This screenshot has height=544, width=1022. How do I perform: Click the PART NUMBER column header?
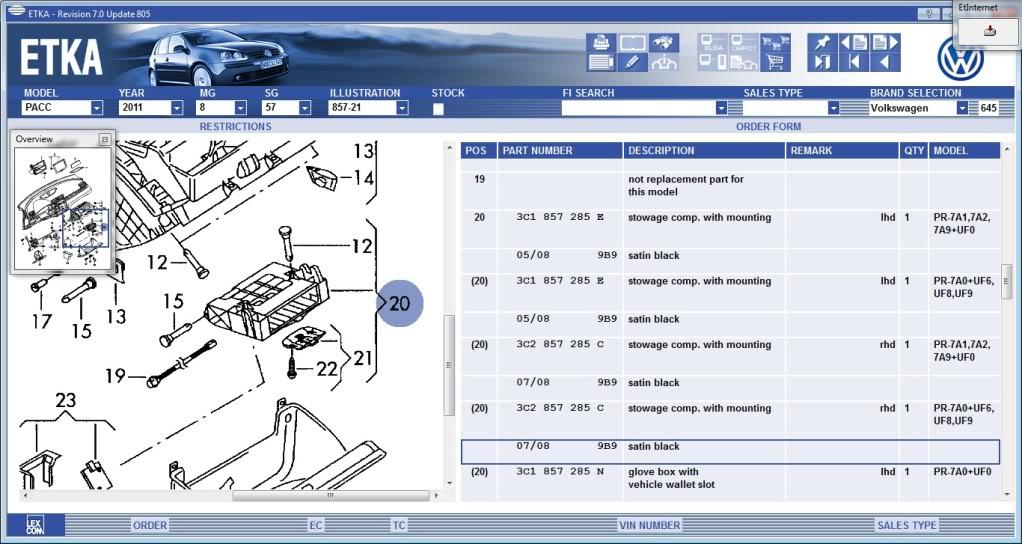(561, 150)
